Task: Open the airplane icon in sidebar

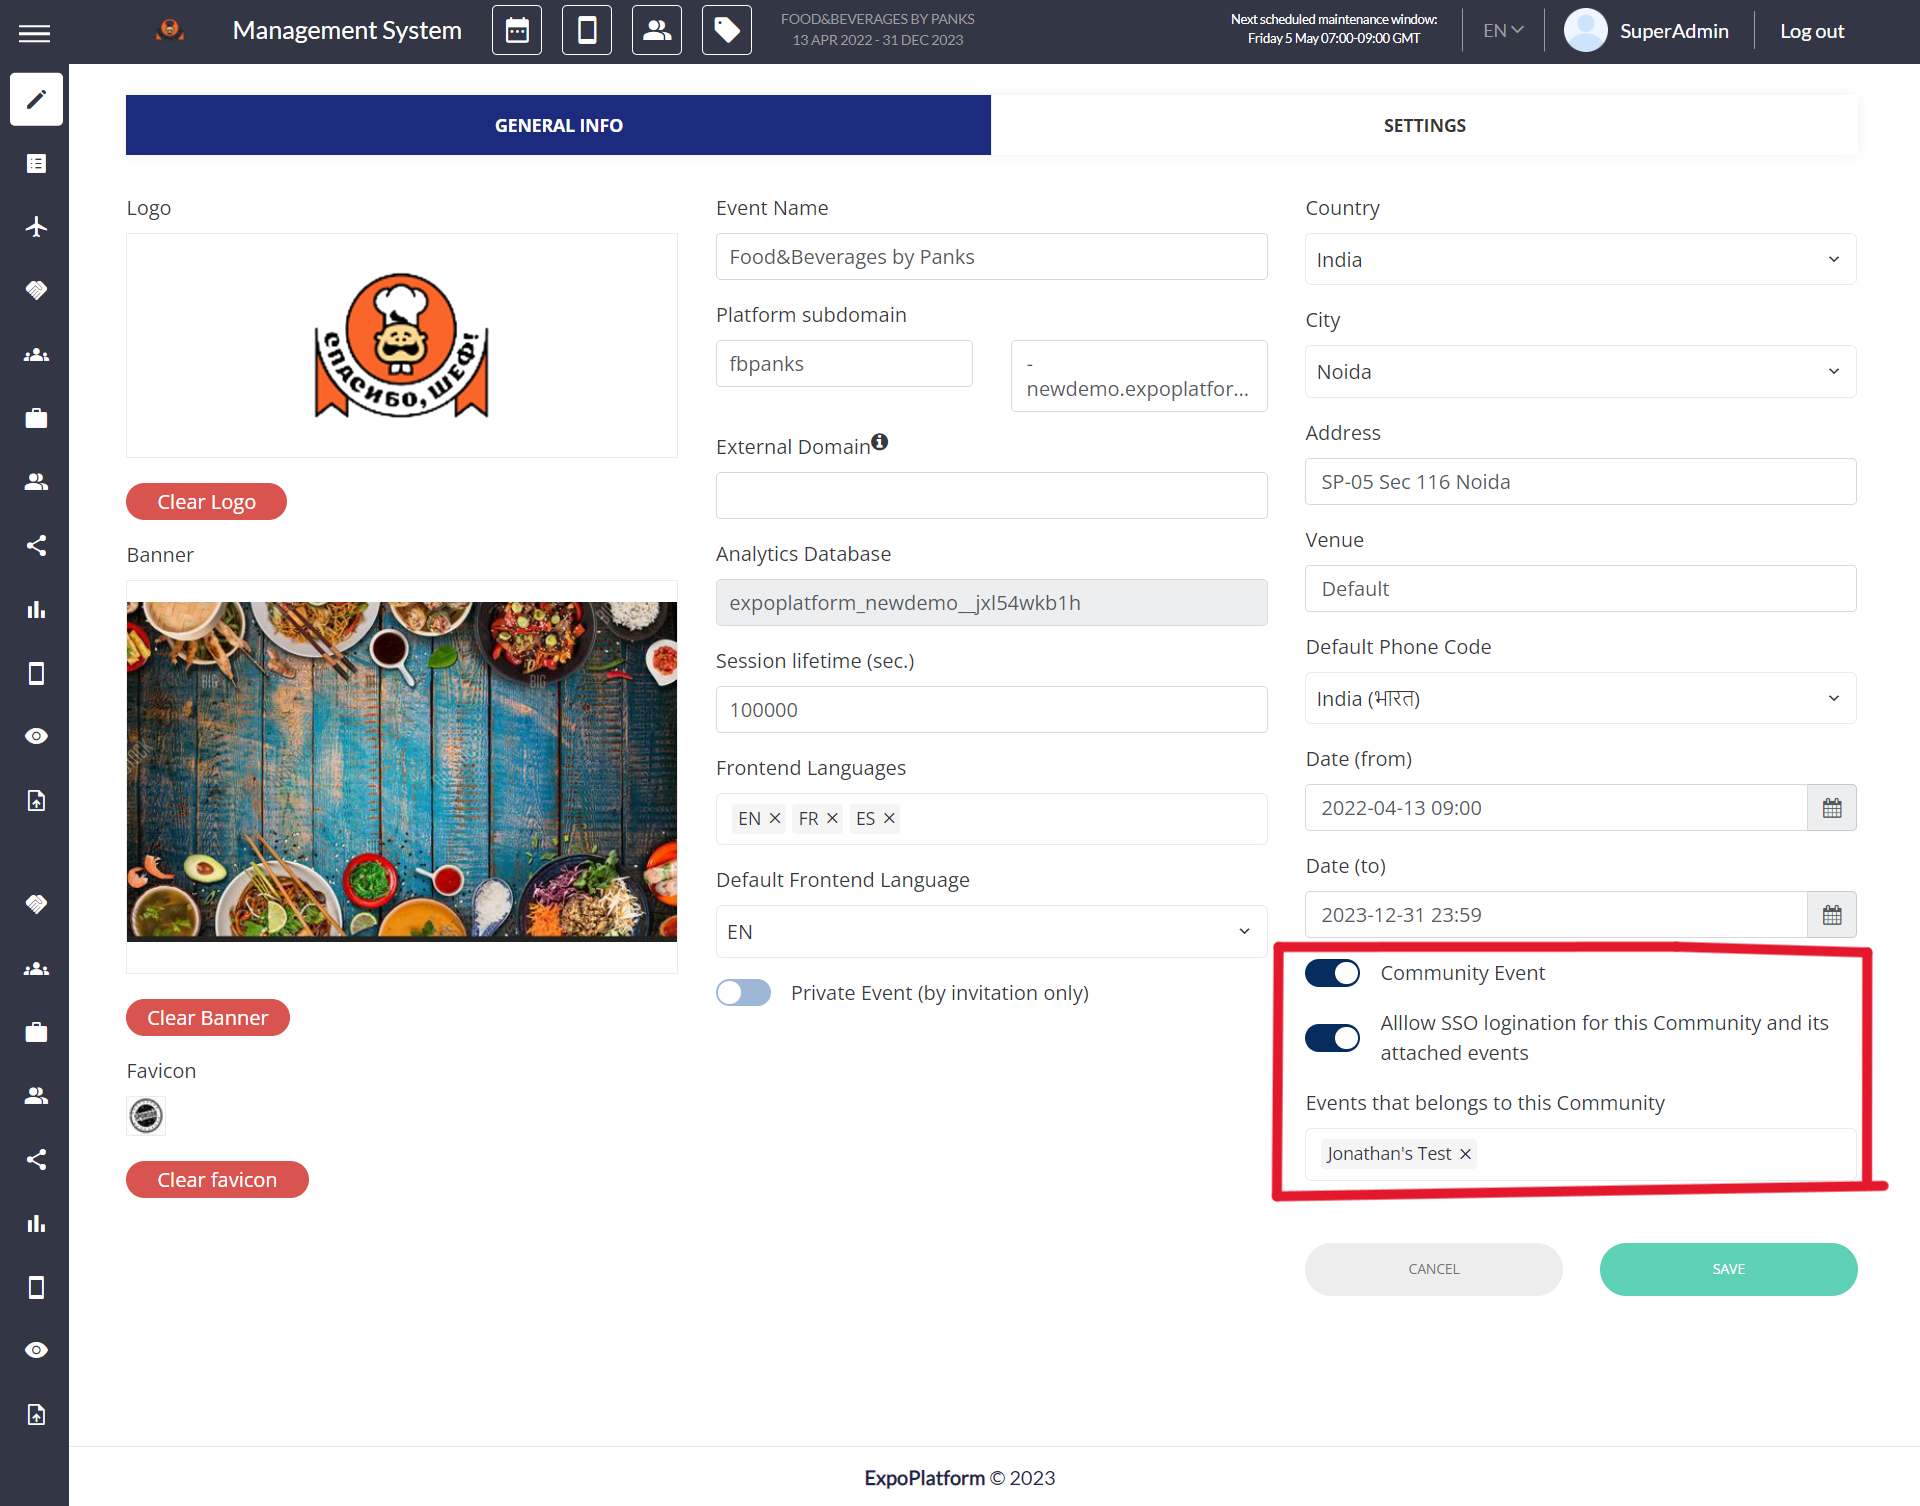Action: pos(36,227)
